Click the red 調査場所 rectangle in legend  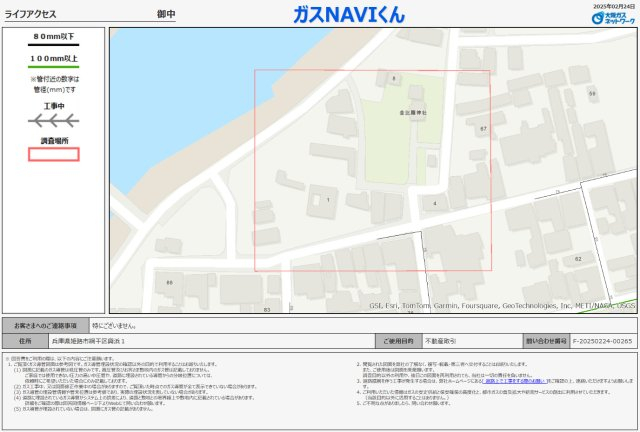pos(53,154)
